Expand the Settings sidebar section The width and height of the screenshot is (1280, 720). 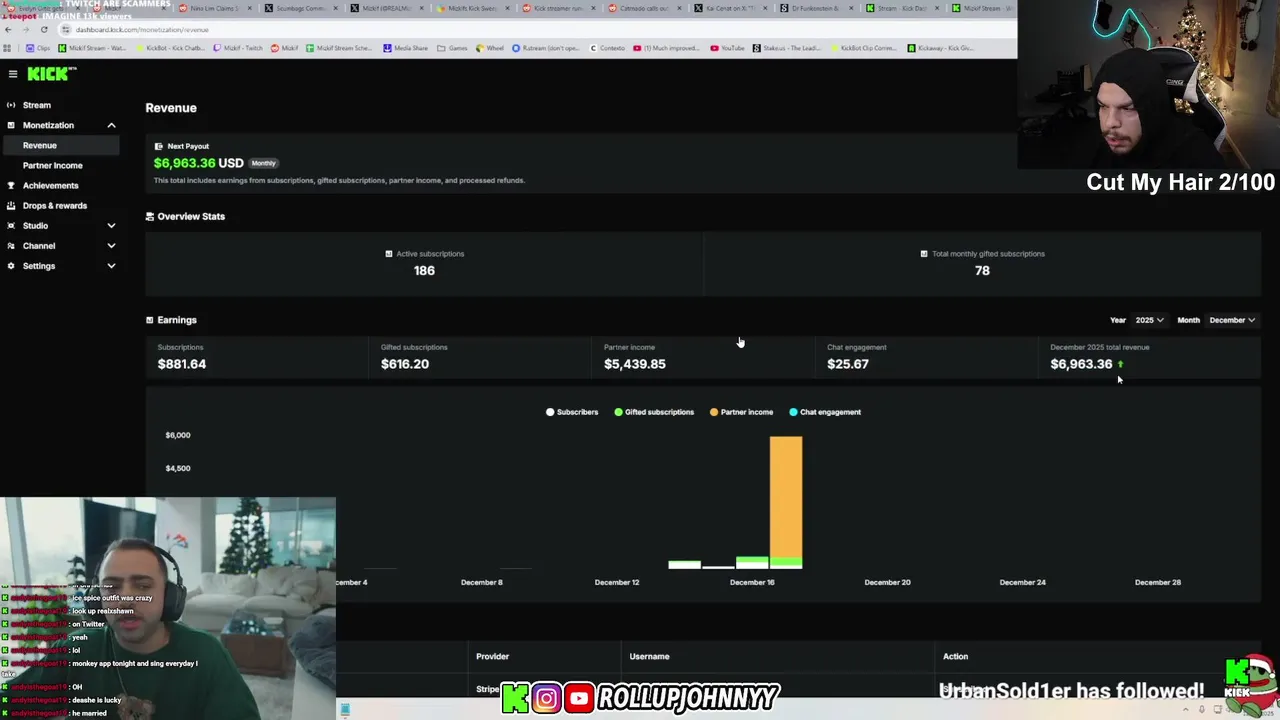click(x=111, y=265)
